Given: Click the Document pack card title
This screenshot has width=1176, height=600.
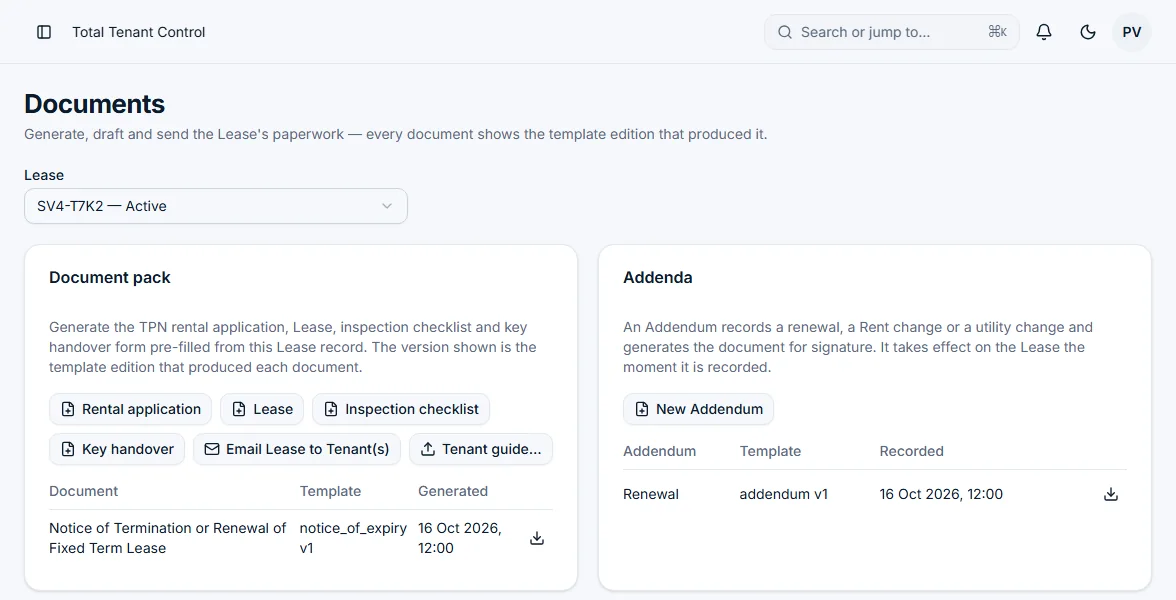Looking at the screenshot, I should tap(110, 278).
